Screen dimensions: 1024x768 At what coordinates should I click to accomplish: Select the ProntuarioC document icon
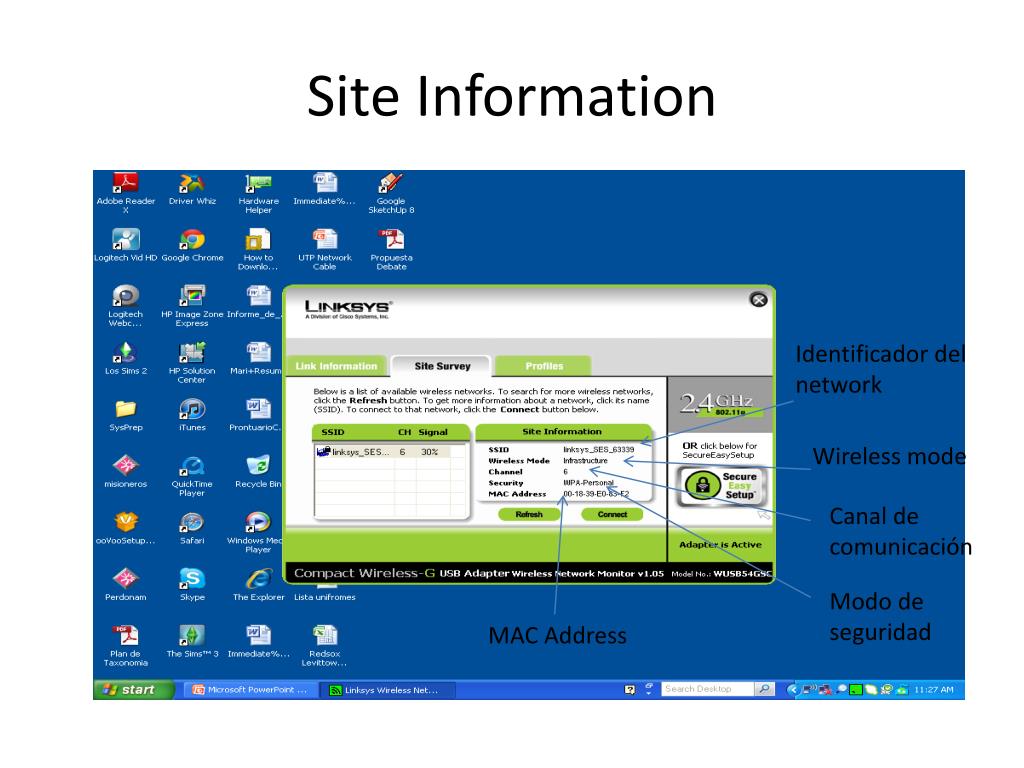coord(255,415)
